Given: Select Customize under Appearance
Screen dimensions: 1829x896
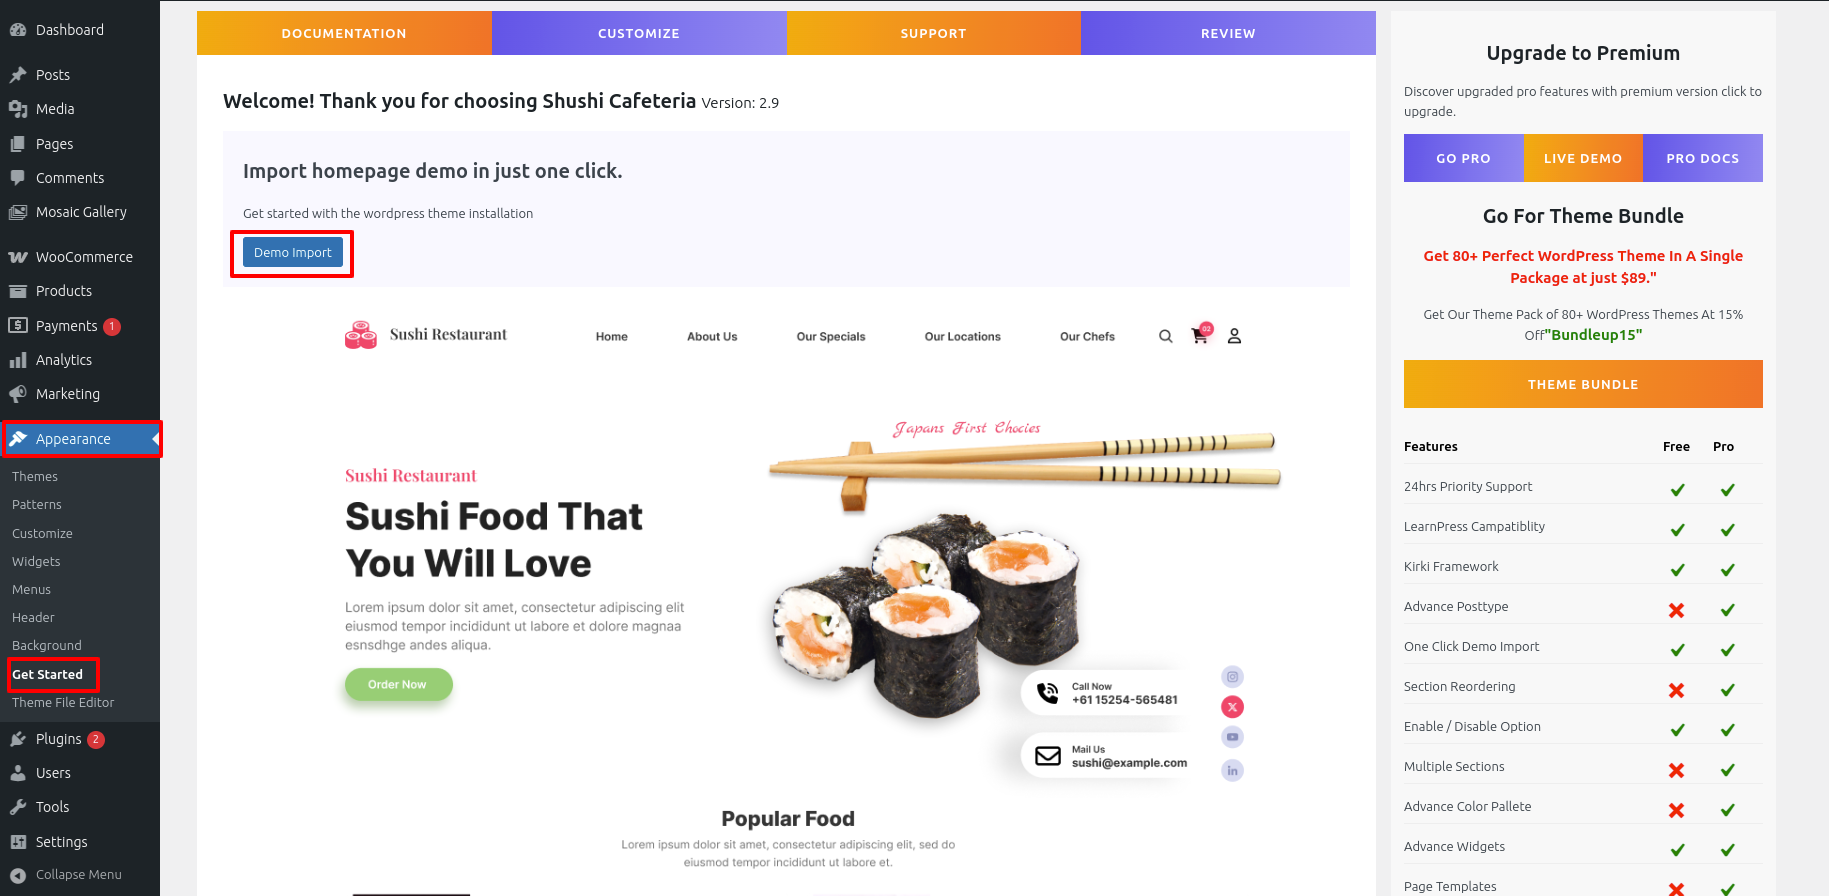Looking at the screenshot, I should [42, 534].
